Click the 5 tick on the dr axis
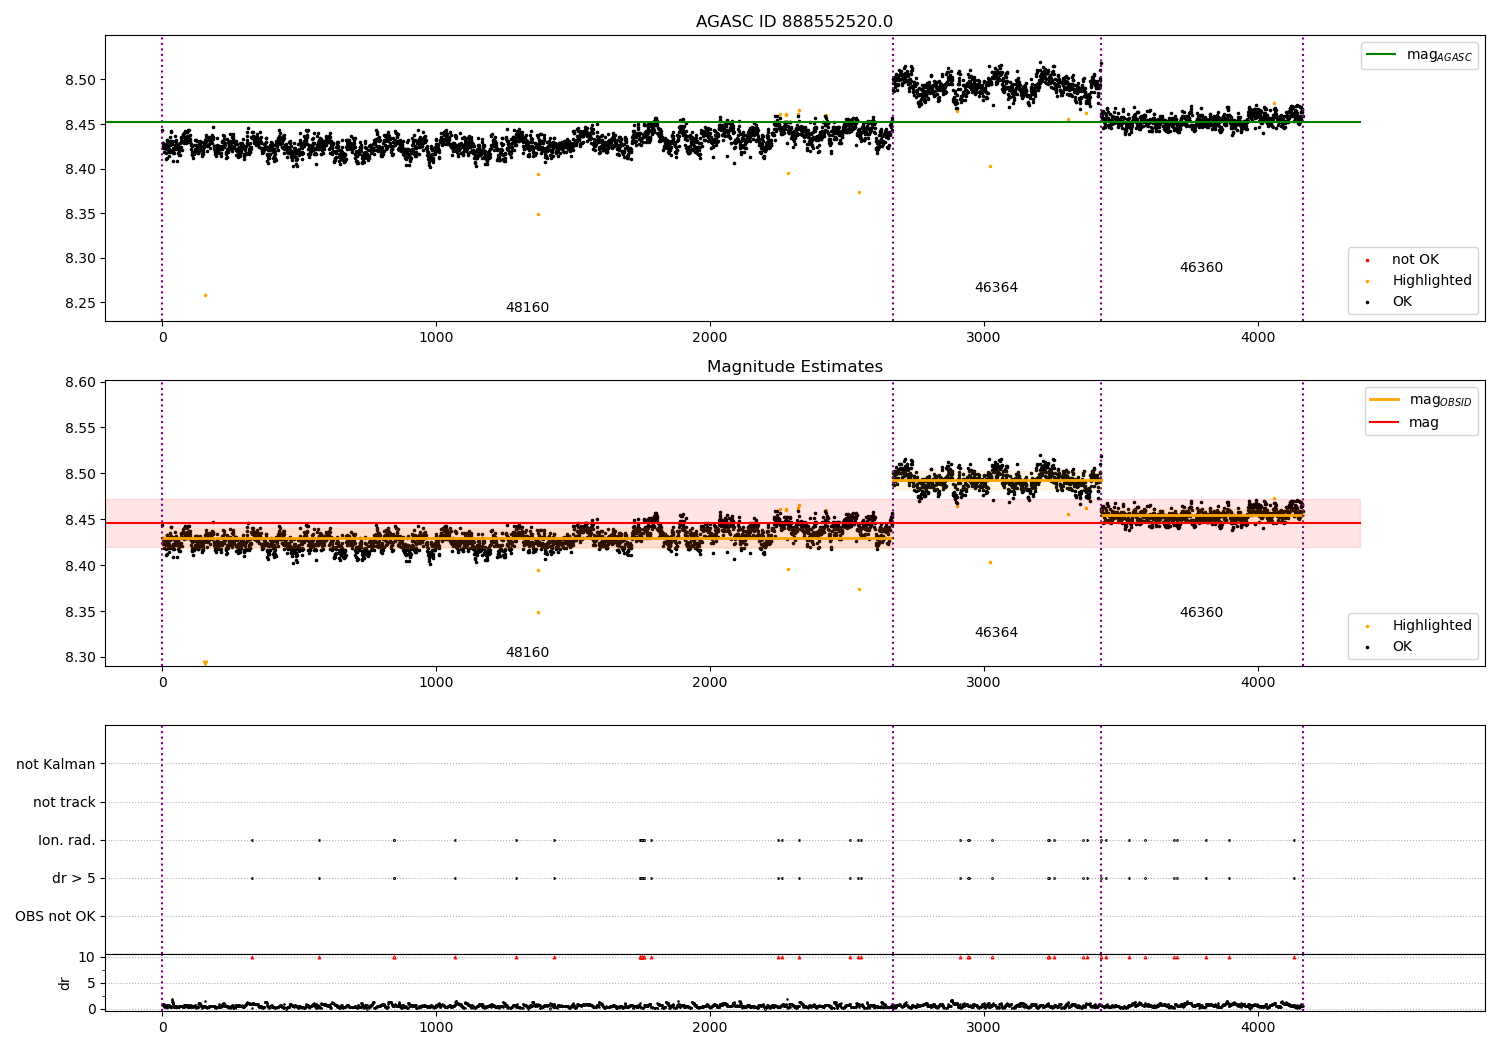The image size is (1500, 1050). [x=91, y=983]
